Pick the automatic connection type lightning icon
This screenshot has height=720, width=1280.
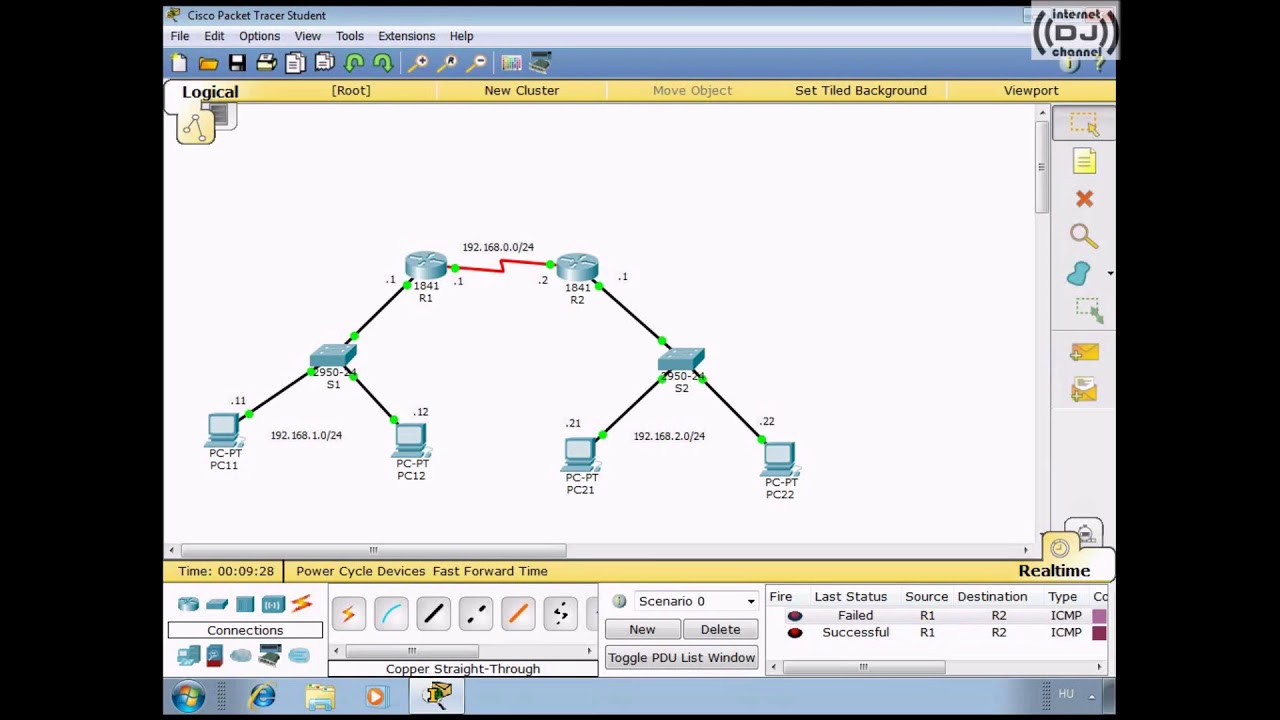click(x=348, y=613)
